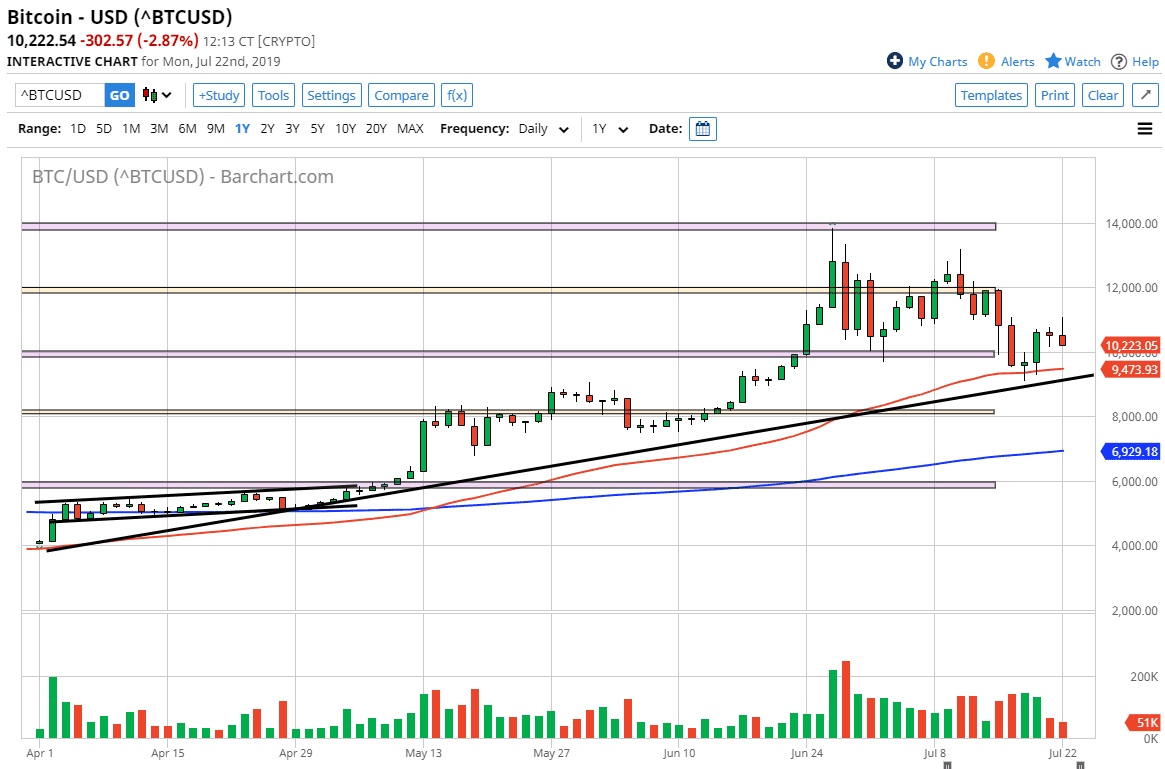
Task: Click the Clear button
Action: pyautogui.click(x=1102, y=94)
